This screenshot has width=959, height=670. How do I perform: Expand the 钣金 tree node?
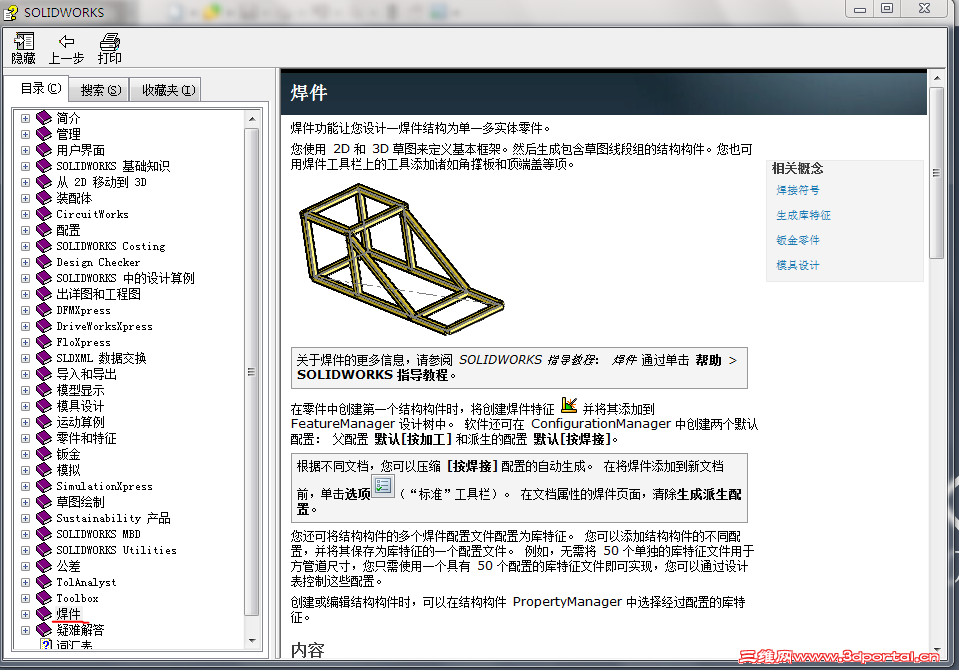(x=25, y=454)
